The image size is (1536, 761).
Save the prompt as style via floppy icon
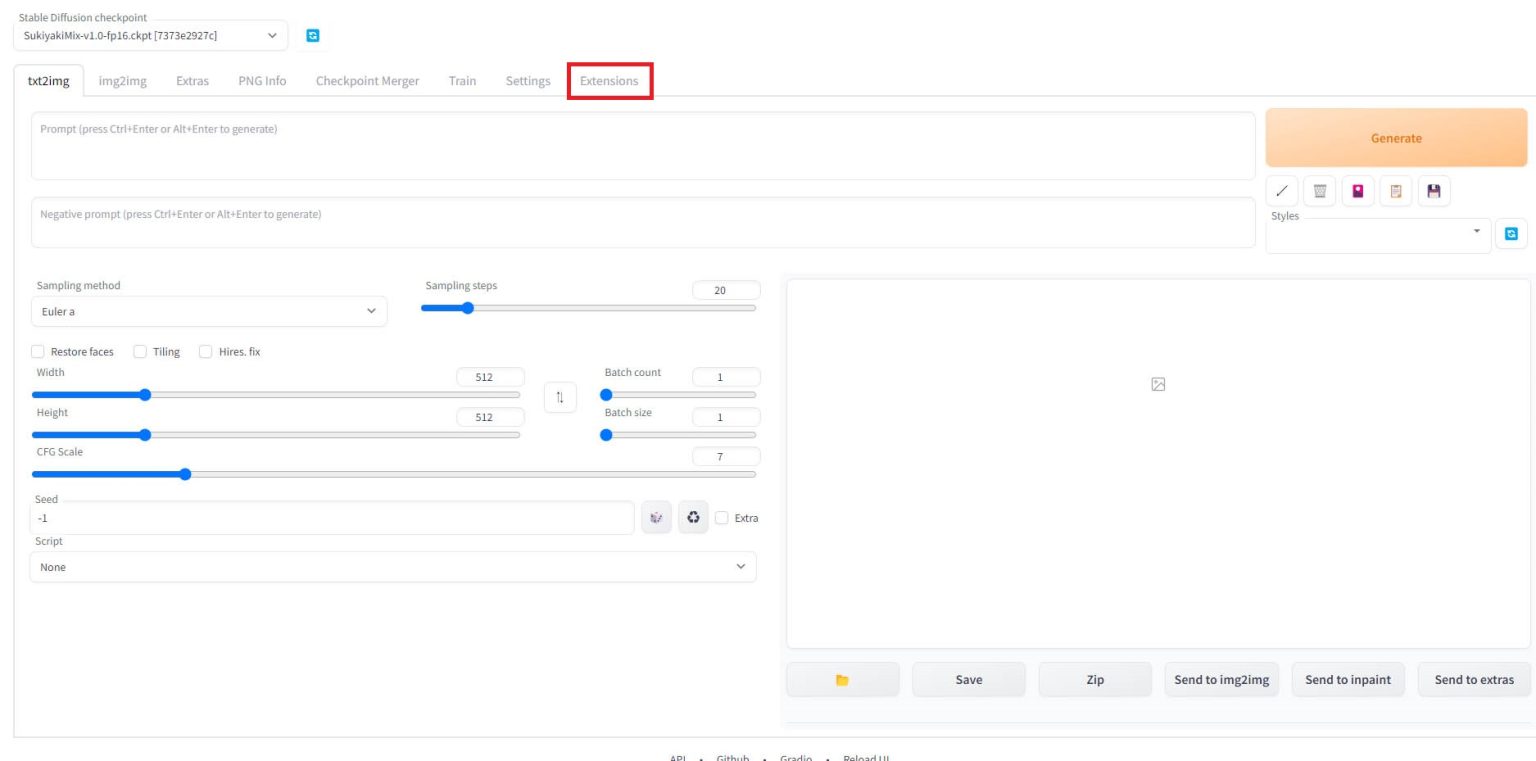tap(1434, 191)
